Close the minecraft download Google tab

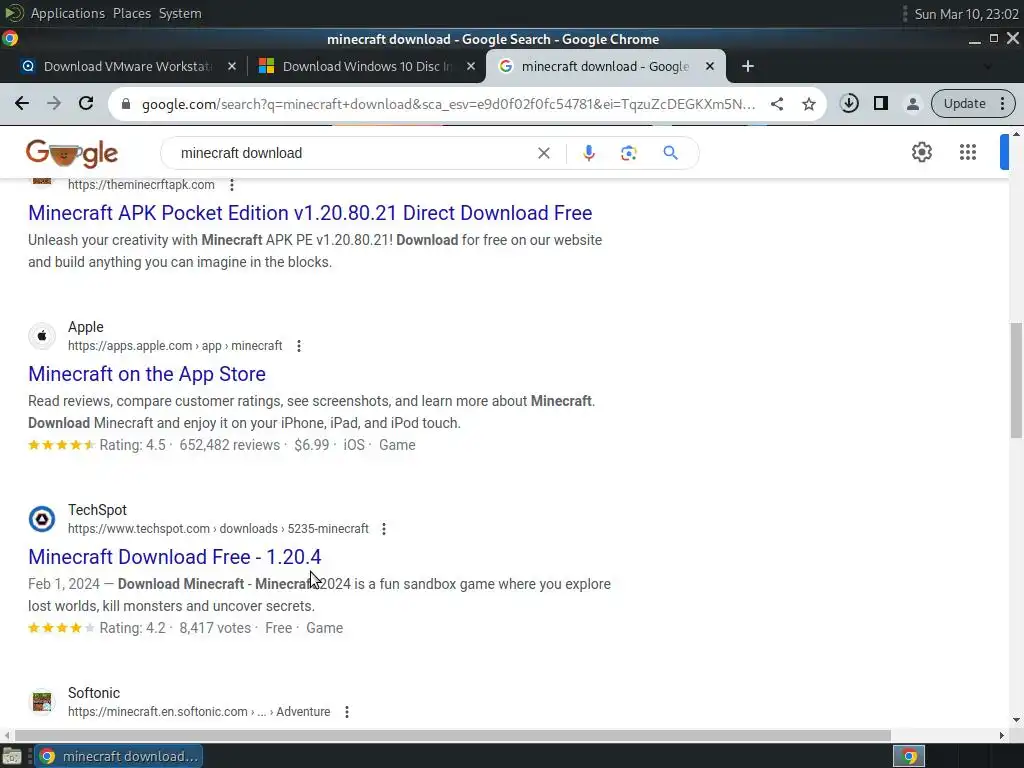pyautogui.click(x=710, y=66)
